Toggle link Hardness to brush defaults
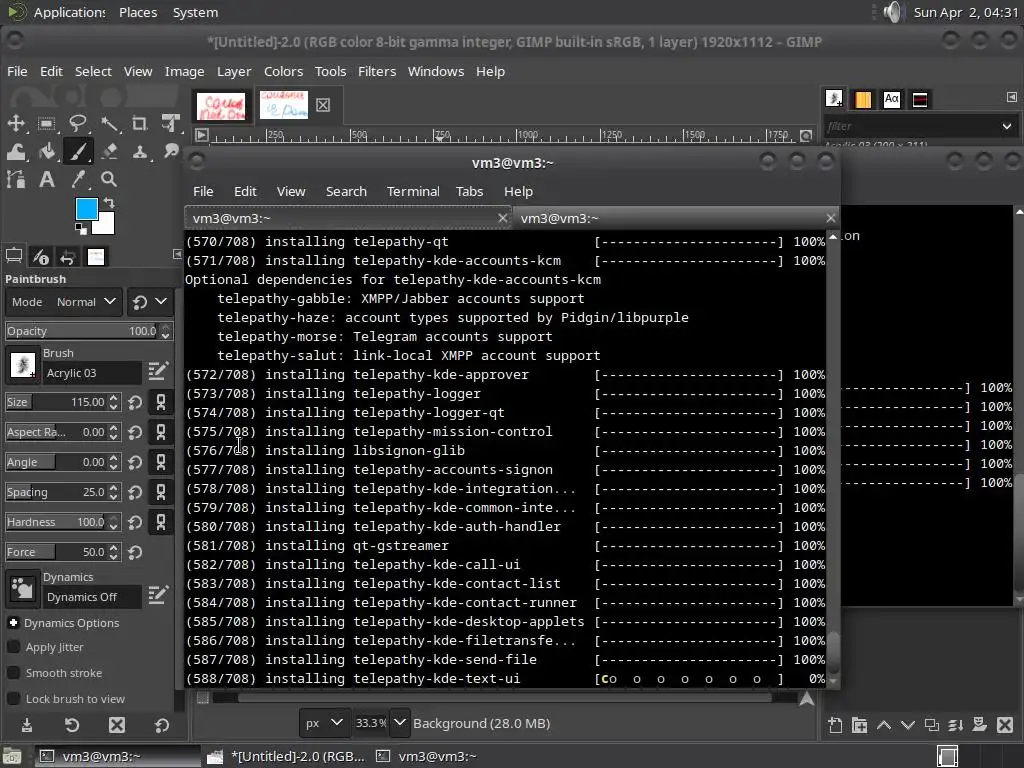Viewport: 1024px width, 768px height. coord(161,522)
